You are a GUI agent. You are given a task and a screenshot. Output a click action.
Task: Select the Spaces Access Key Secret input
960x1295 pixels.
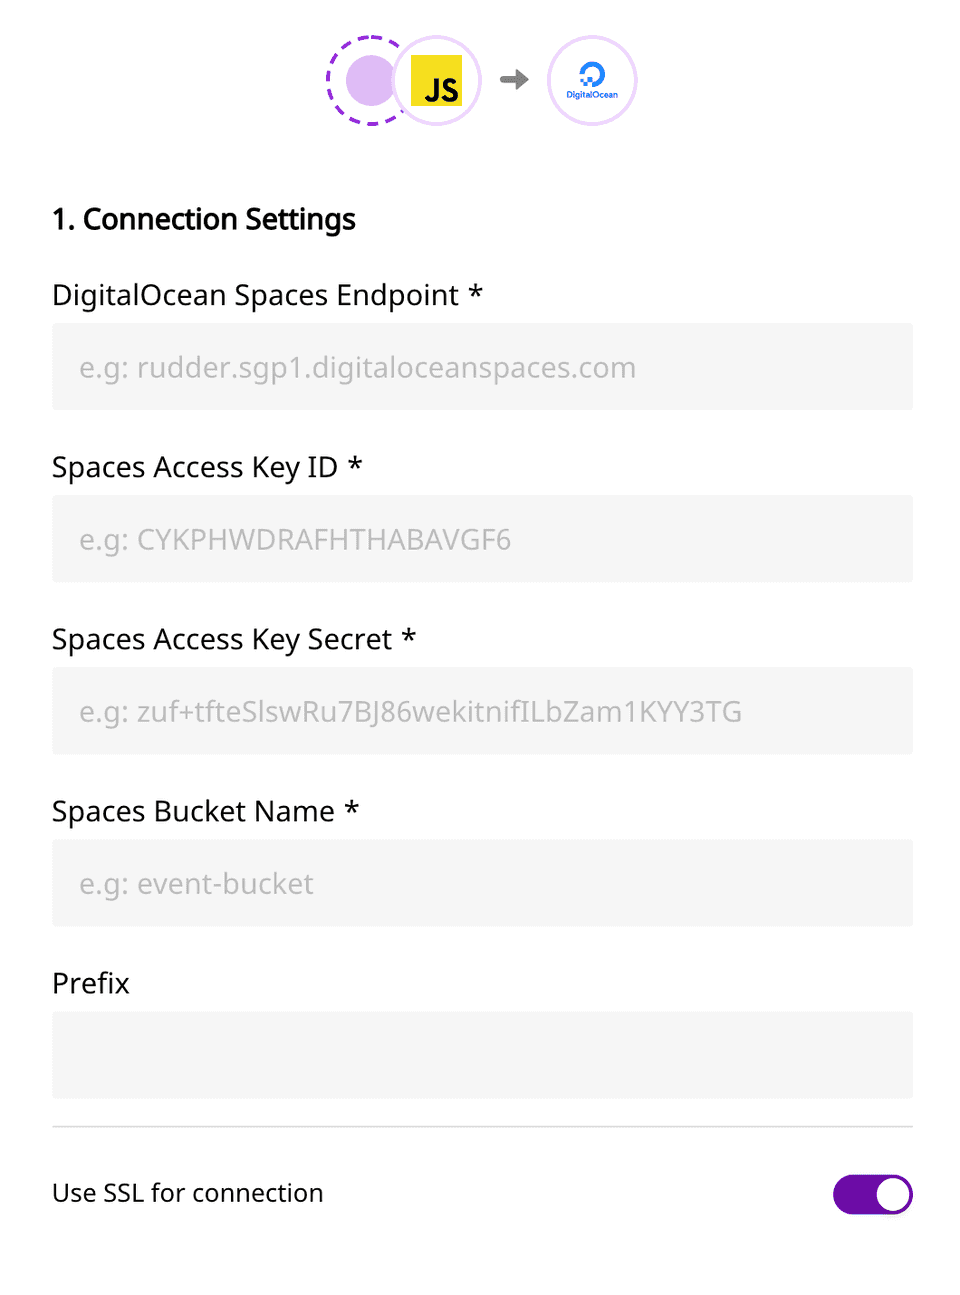click(482, 711)
